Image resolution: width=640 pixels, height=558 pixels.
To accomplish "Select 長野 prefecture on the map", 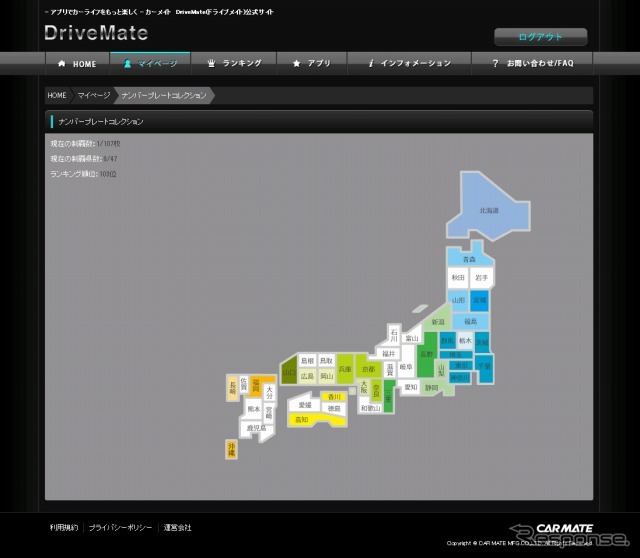I will click(427, 354).
